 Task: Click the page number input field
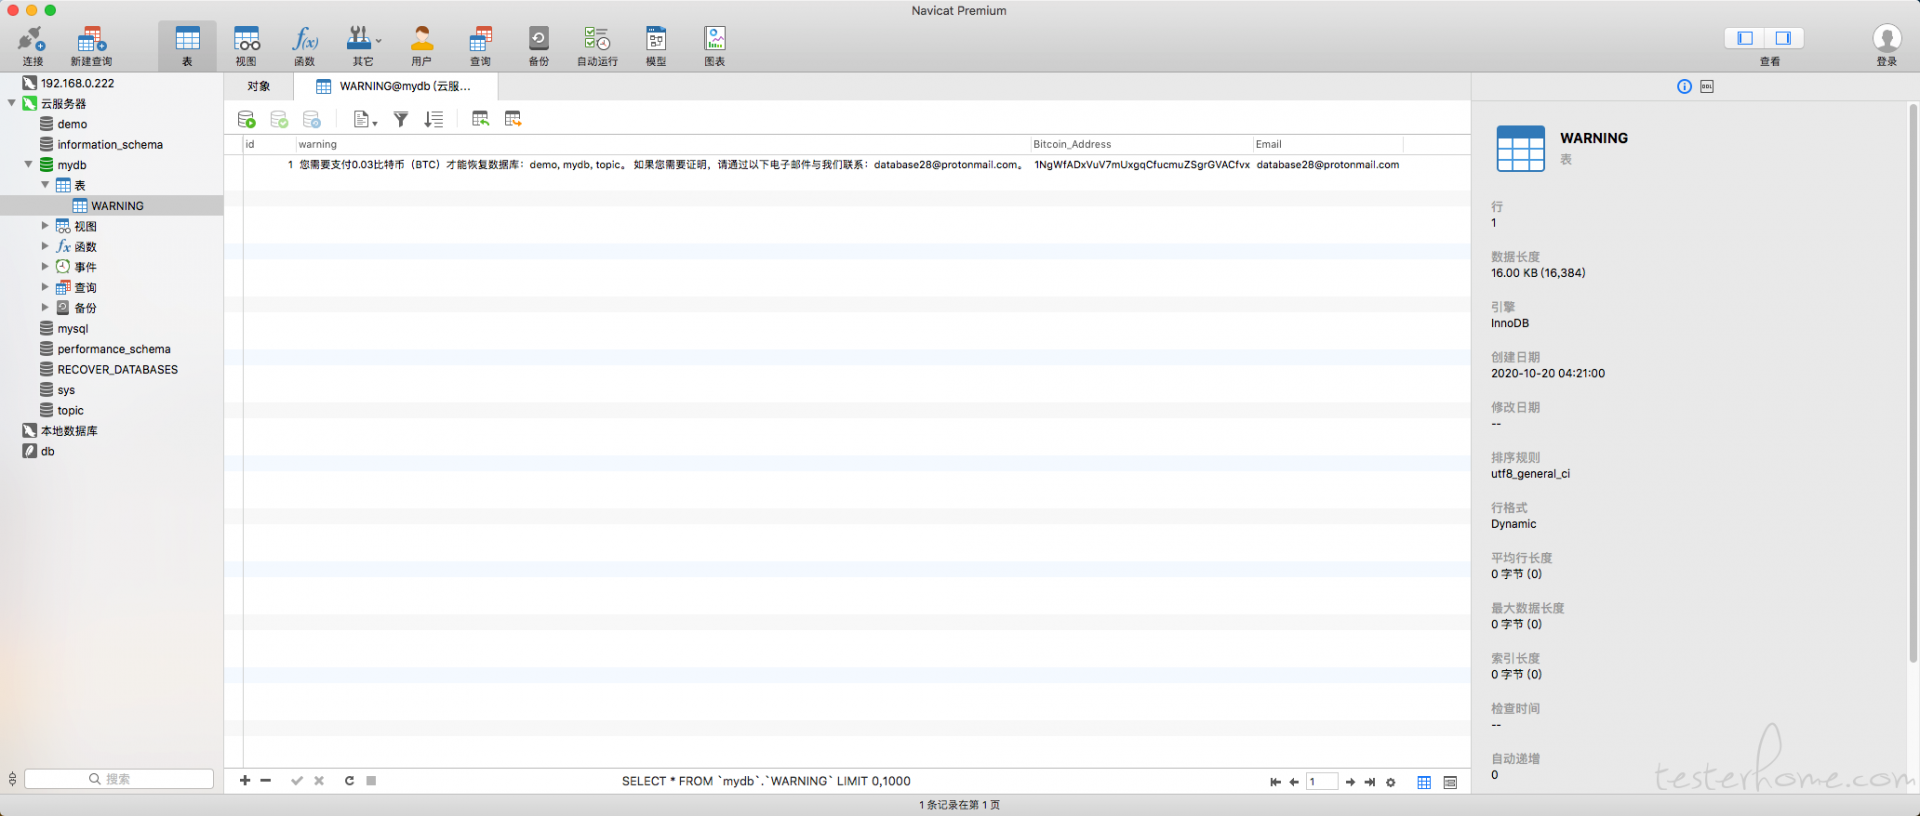[x=1321, y=782]
